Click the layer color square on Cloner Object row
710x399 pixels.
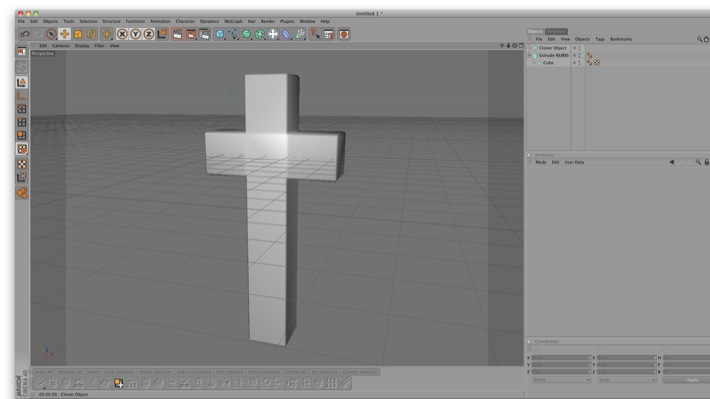click(574, 48)
